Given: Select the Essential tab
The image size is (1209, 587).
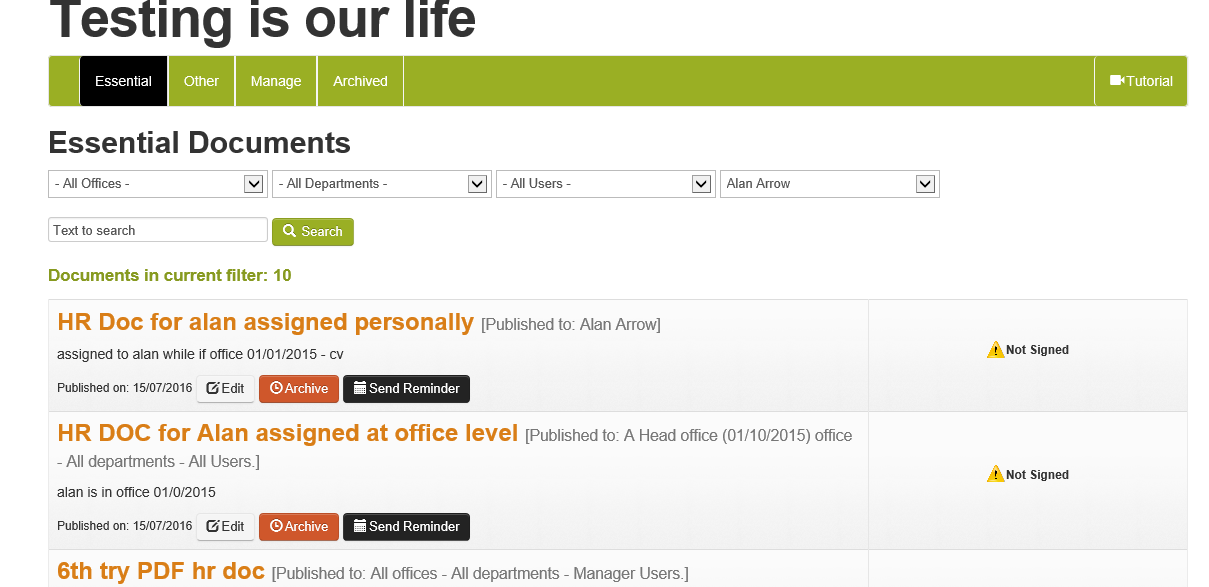Looking at the screenshot, I should [x=123, y=81].
